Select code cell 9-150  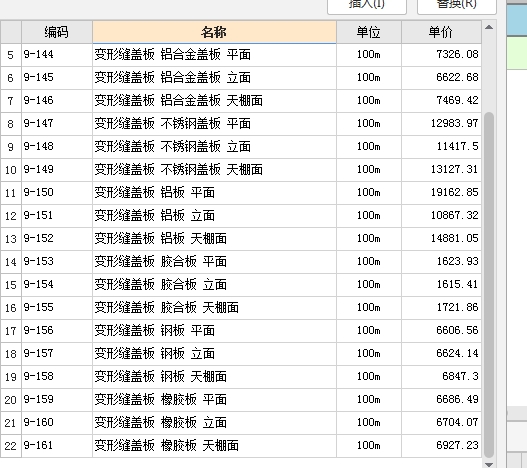(x=57, y=193)
